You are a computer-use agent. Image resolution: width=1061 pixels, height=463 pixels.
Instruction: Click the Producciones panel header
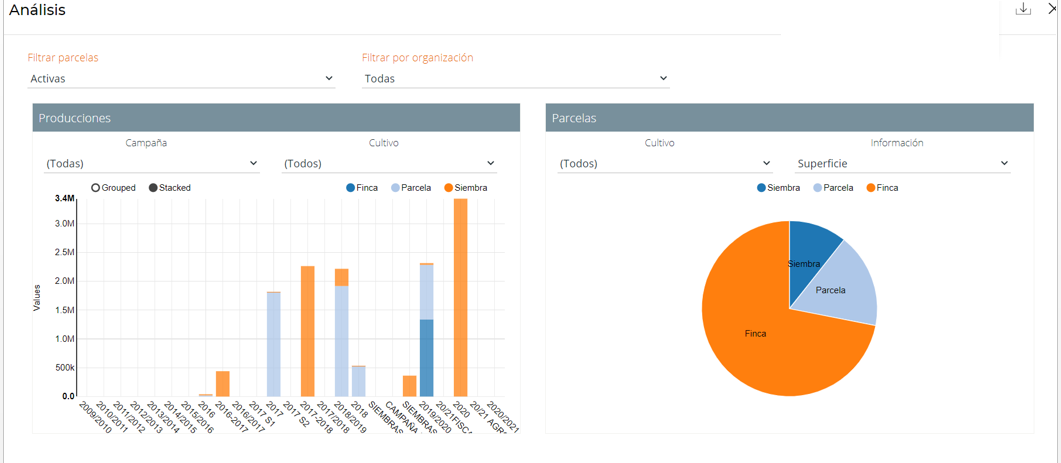[276, 118]
